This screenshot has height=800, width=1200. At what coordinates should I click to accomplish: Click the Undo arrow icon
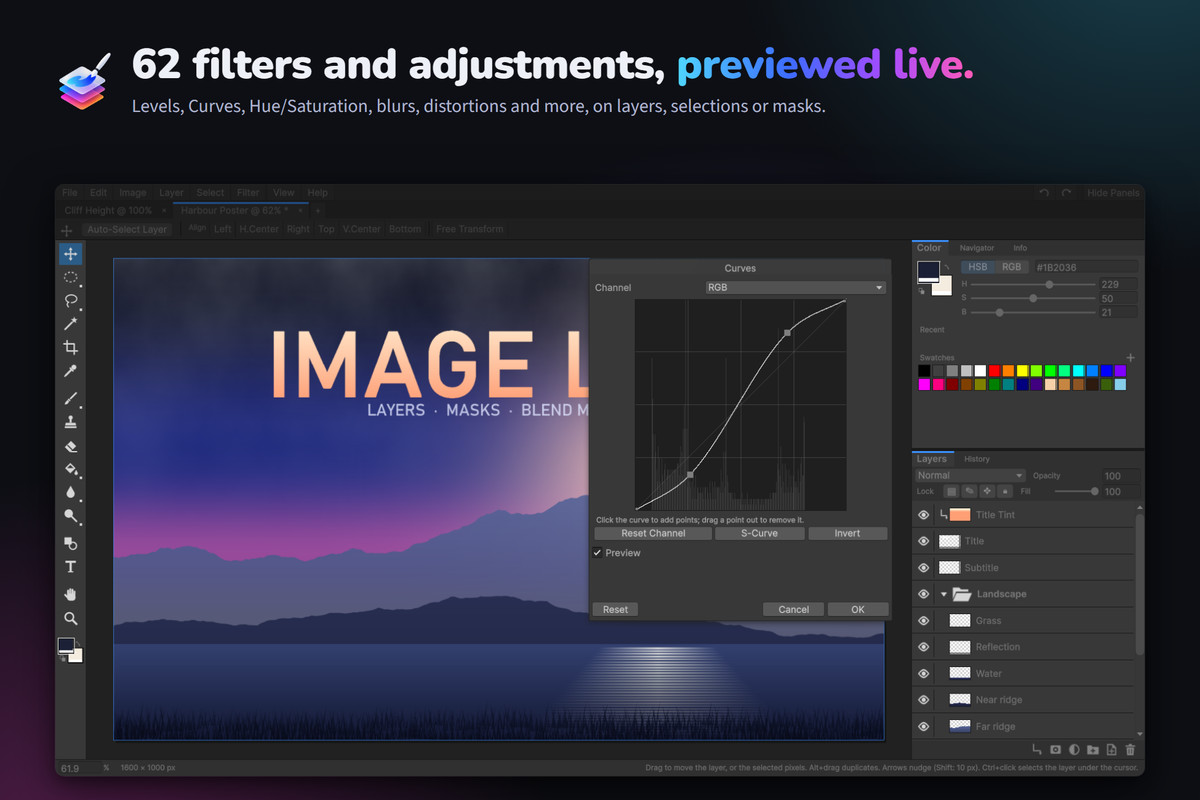tap(1045, 193)
